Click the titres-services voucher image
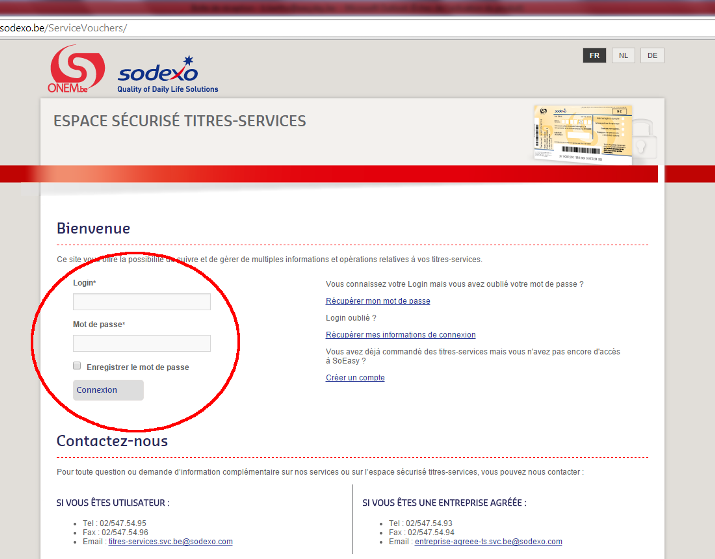715x559 pixels. tap(584, 134)
